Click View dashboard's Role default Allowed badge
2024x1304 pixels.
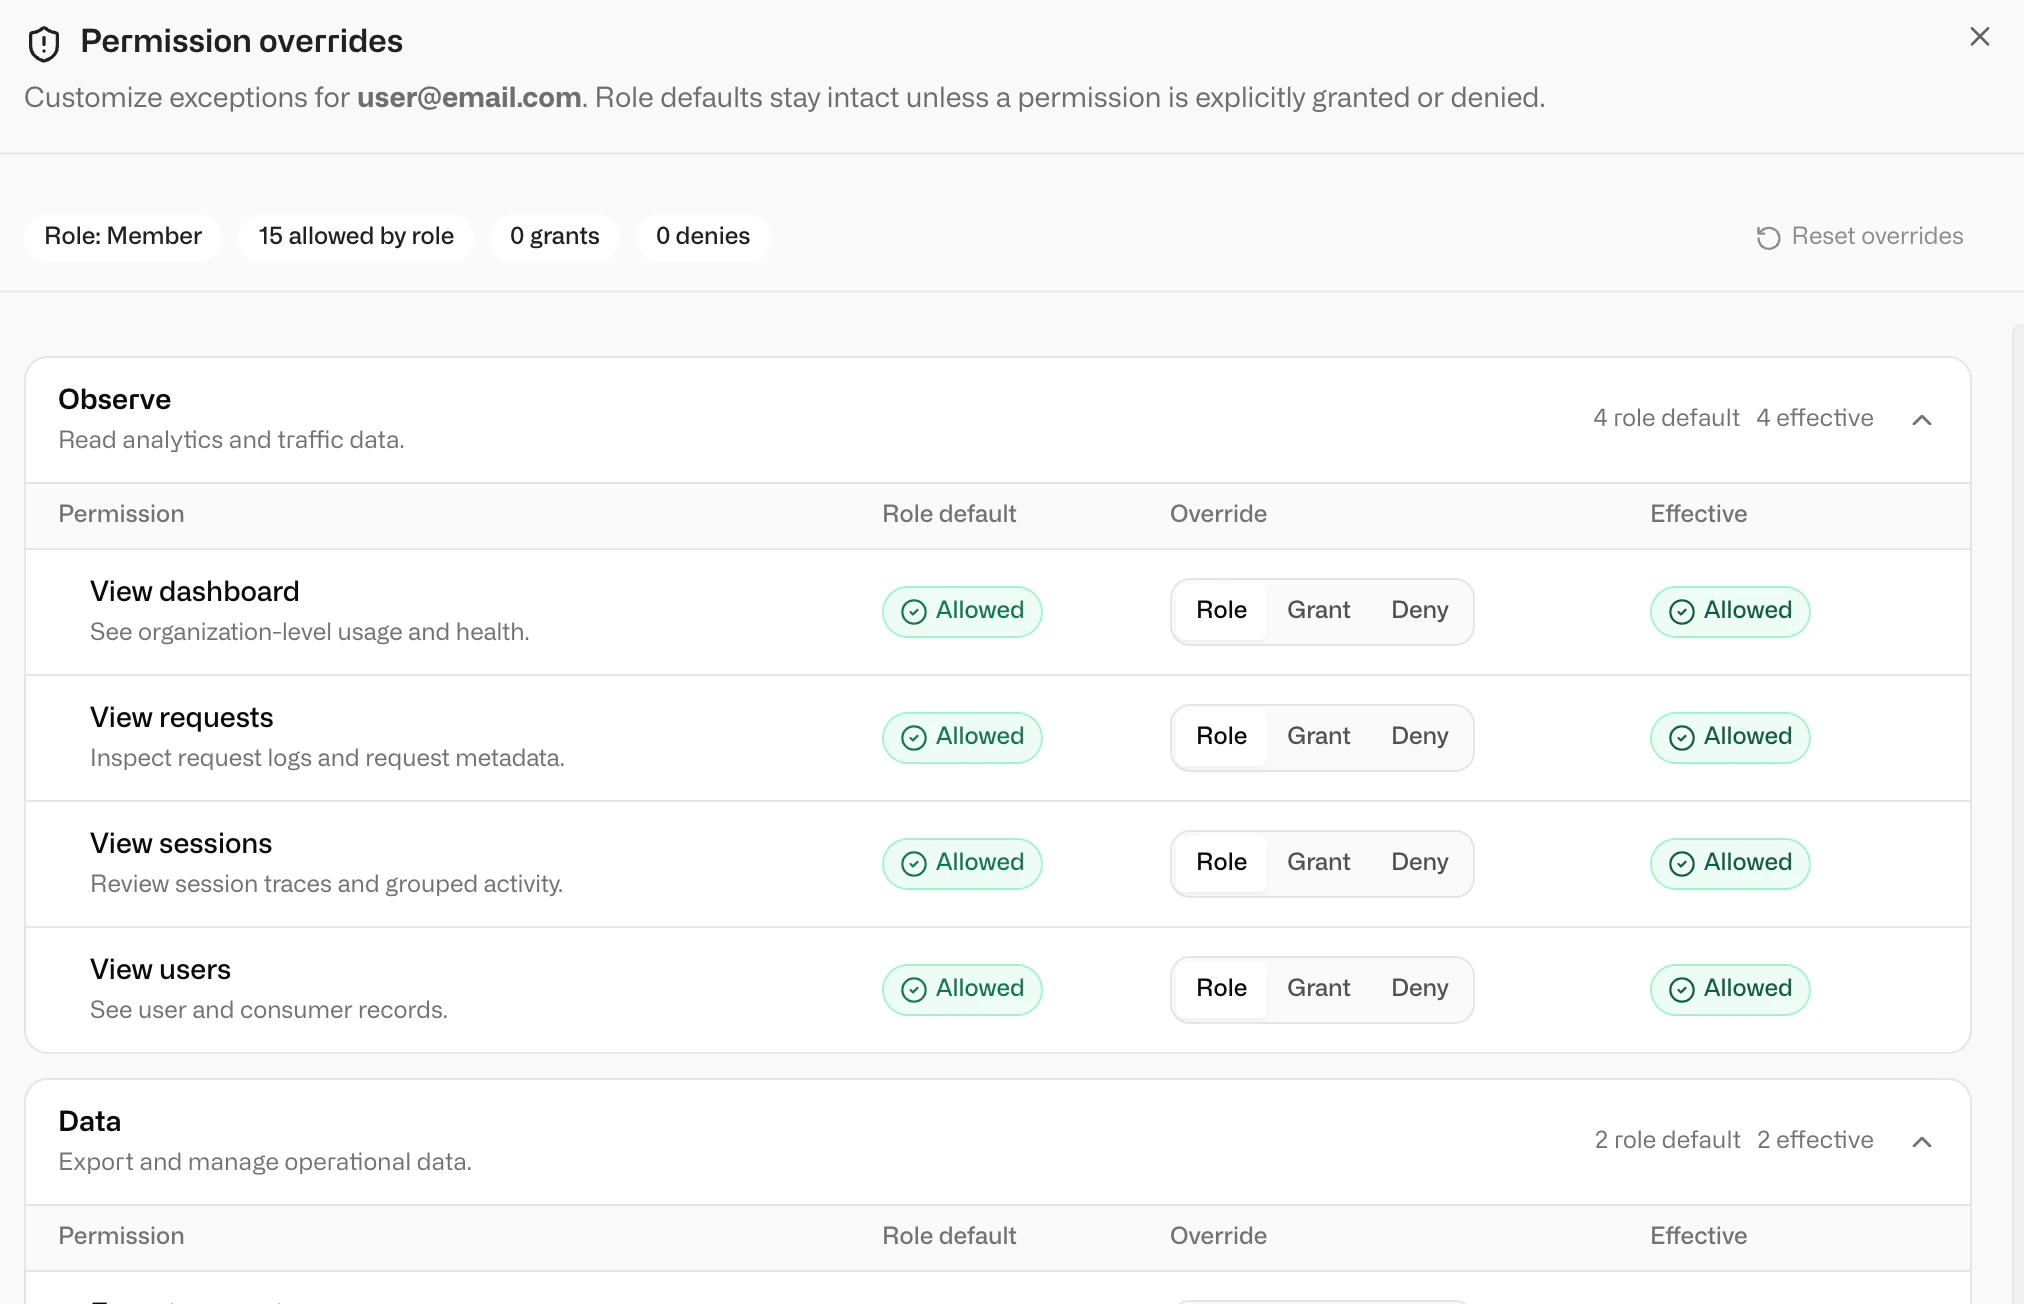coord(962,611)
